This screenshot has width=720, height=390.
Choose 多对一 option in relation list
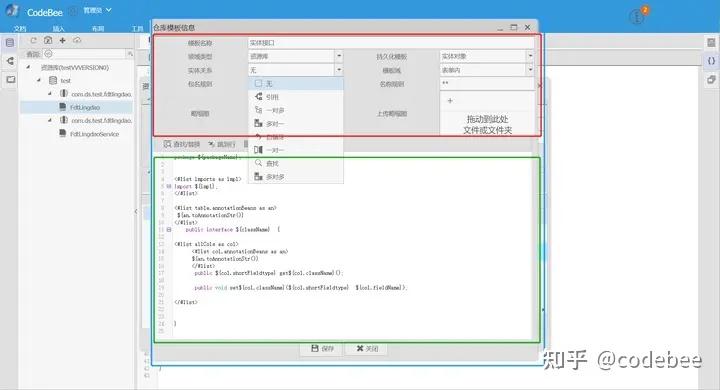(x=296, y=124)
